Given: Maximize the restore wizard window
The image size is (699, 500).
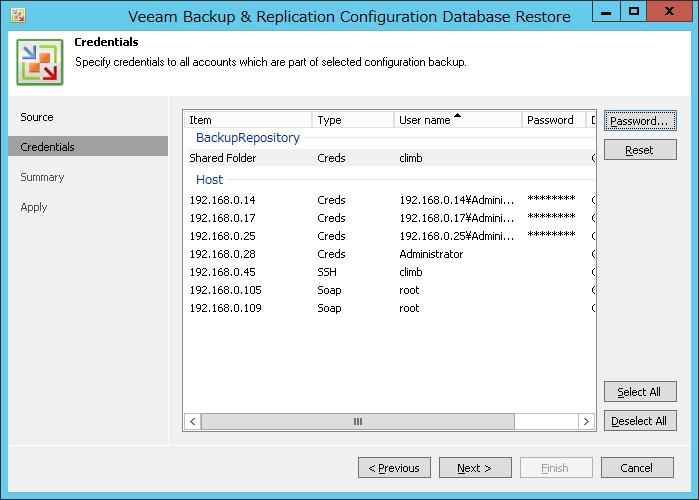Looking at the screenshot, I should tap(633, 12).
